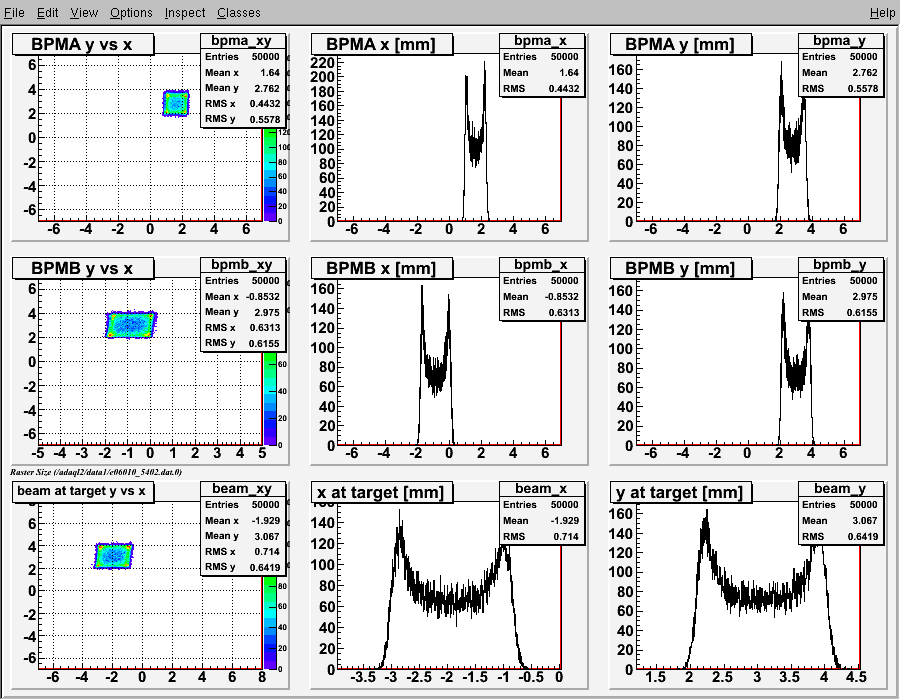Click the bpmb_y statistics box header
This screenshot has height=700, width=900.
(x=841, y=265)
